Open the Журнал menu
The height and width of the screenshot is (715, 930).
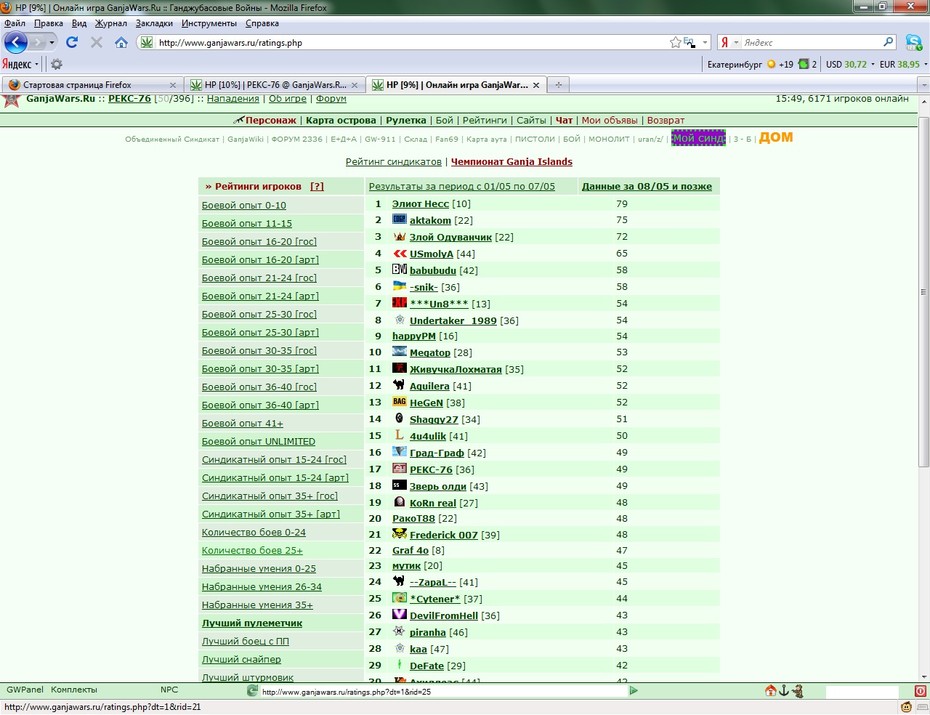coord(111,23)
